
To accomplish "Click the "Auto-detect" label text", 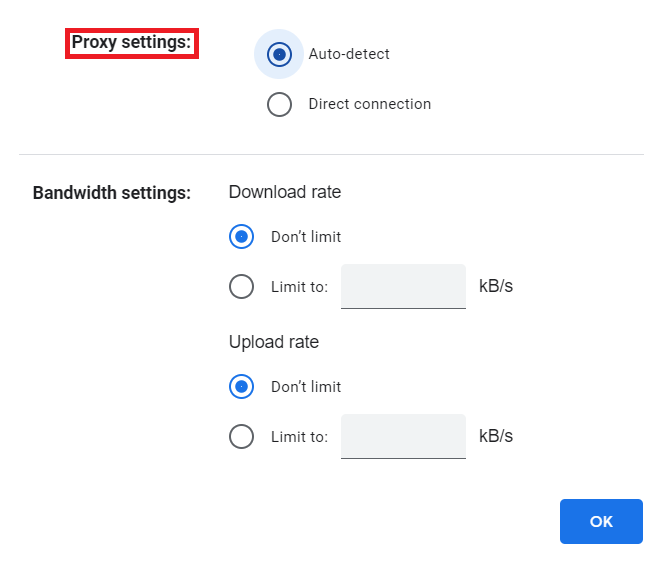I will pyautogui.click(x=349, y=54).
